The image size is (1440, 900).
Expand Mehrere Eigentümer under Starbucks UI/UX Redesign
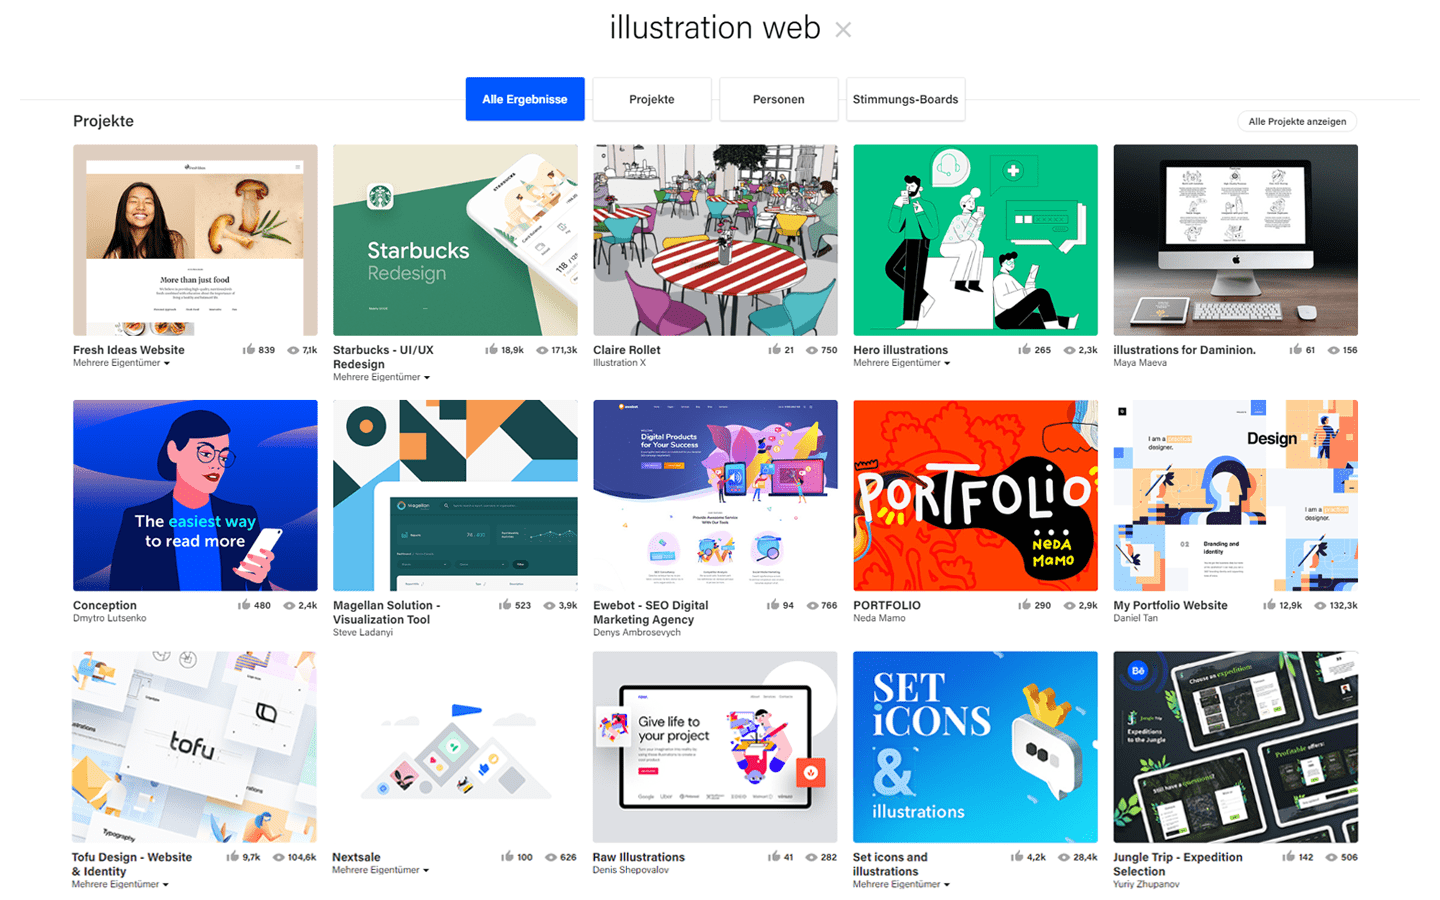tap(381, 377)
